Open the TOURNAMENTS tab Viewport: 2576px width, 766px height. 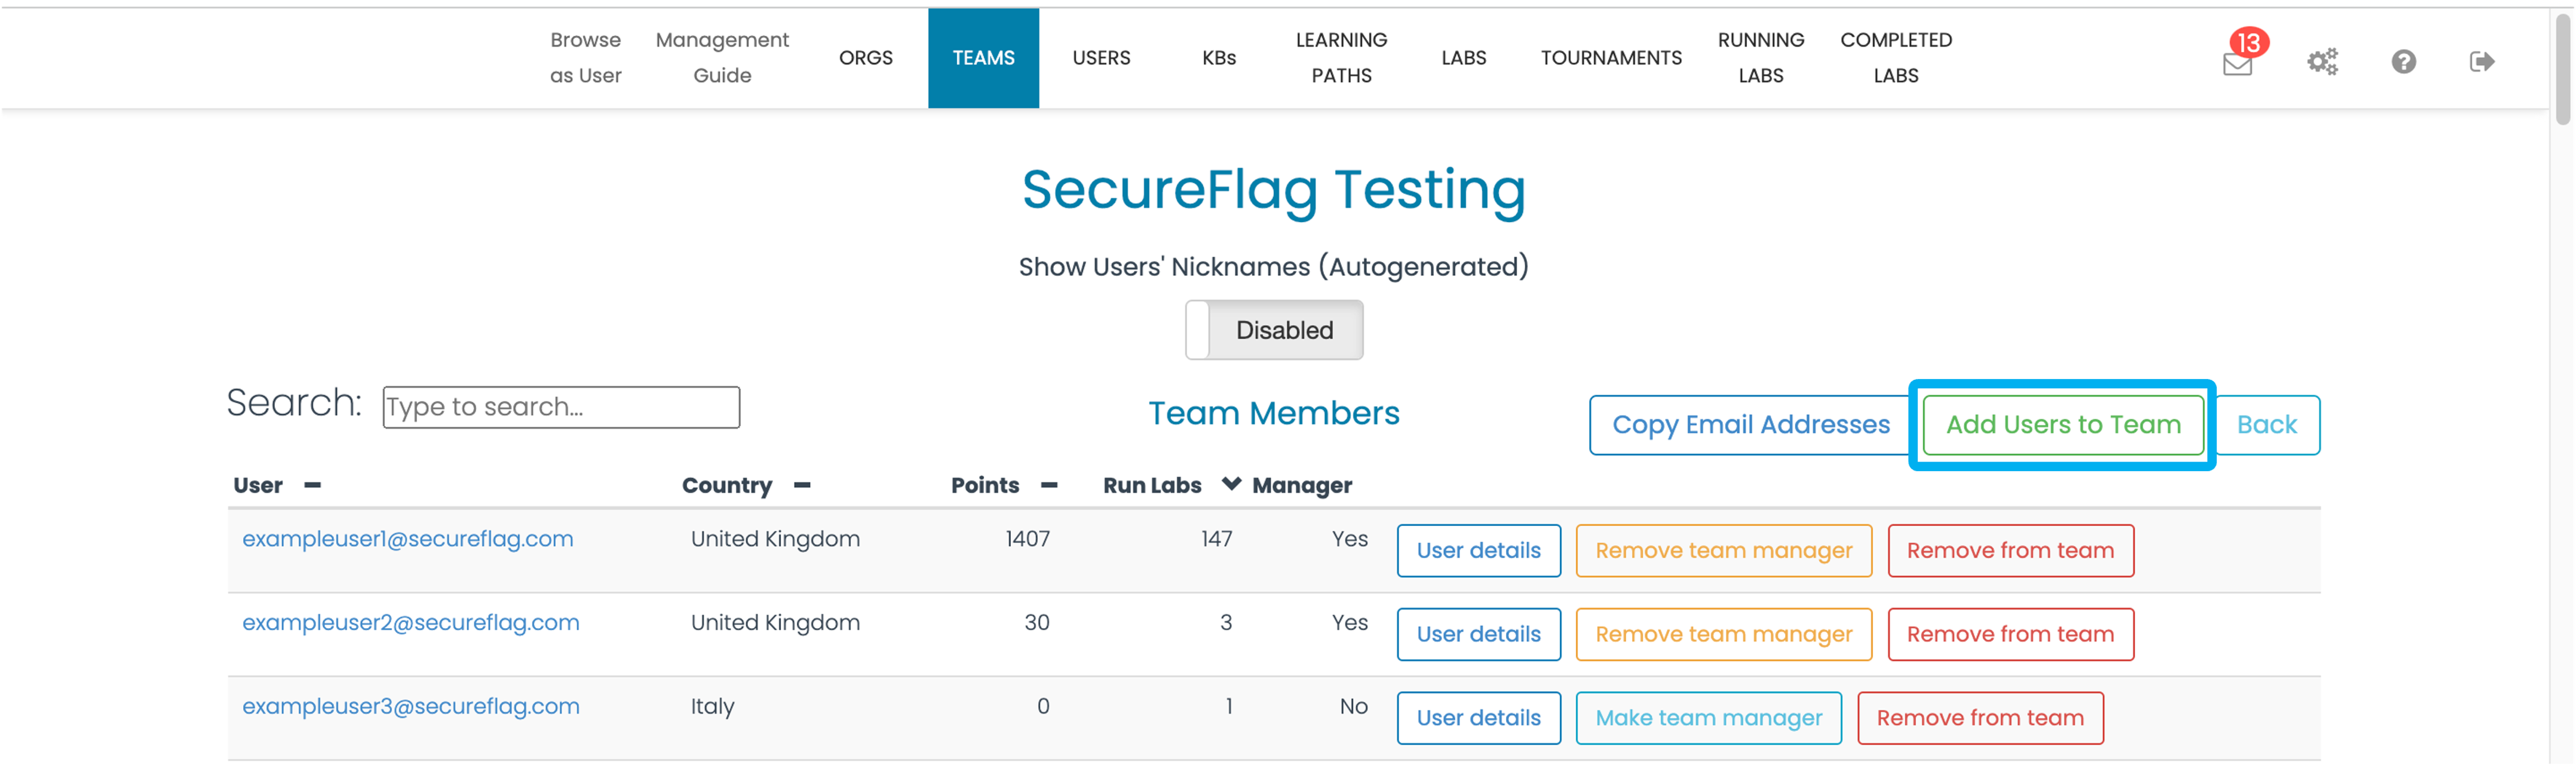click(x=1611, y=58)
